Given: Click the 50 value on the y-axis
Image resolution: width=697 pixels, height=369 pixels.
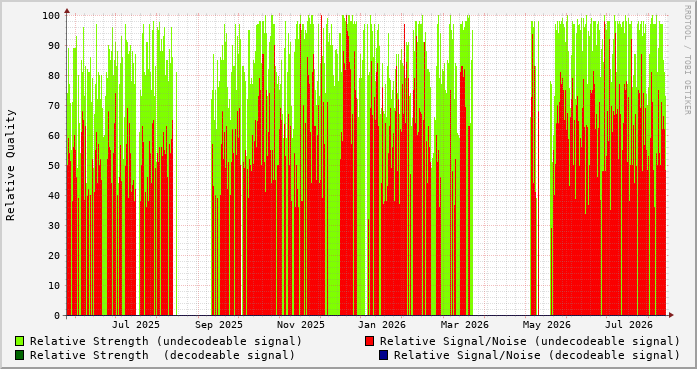Looking at the screenshot, I should pyautogui.click(x=54, y=165).
